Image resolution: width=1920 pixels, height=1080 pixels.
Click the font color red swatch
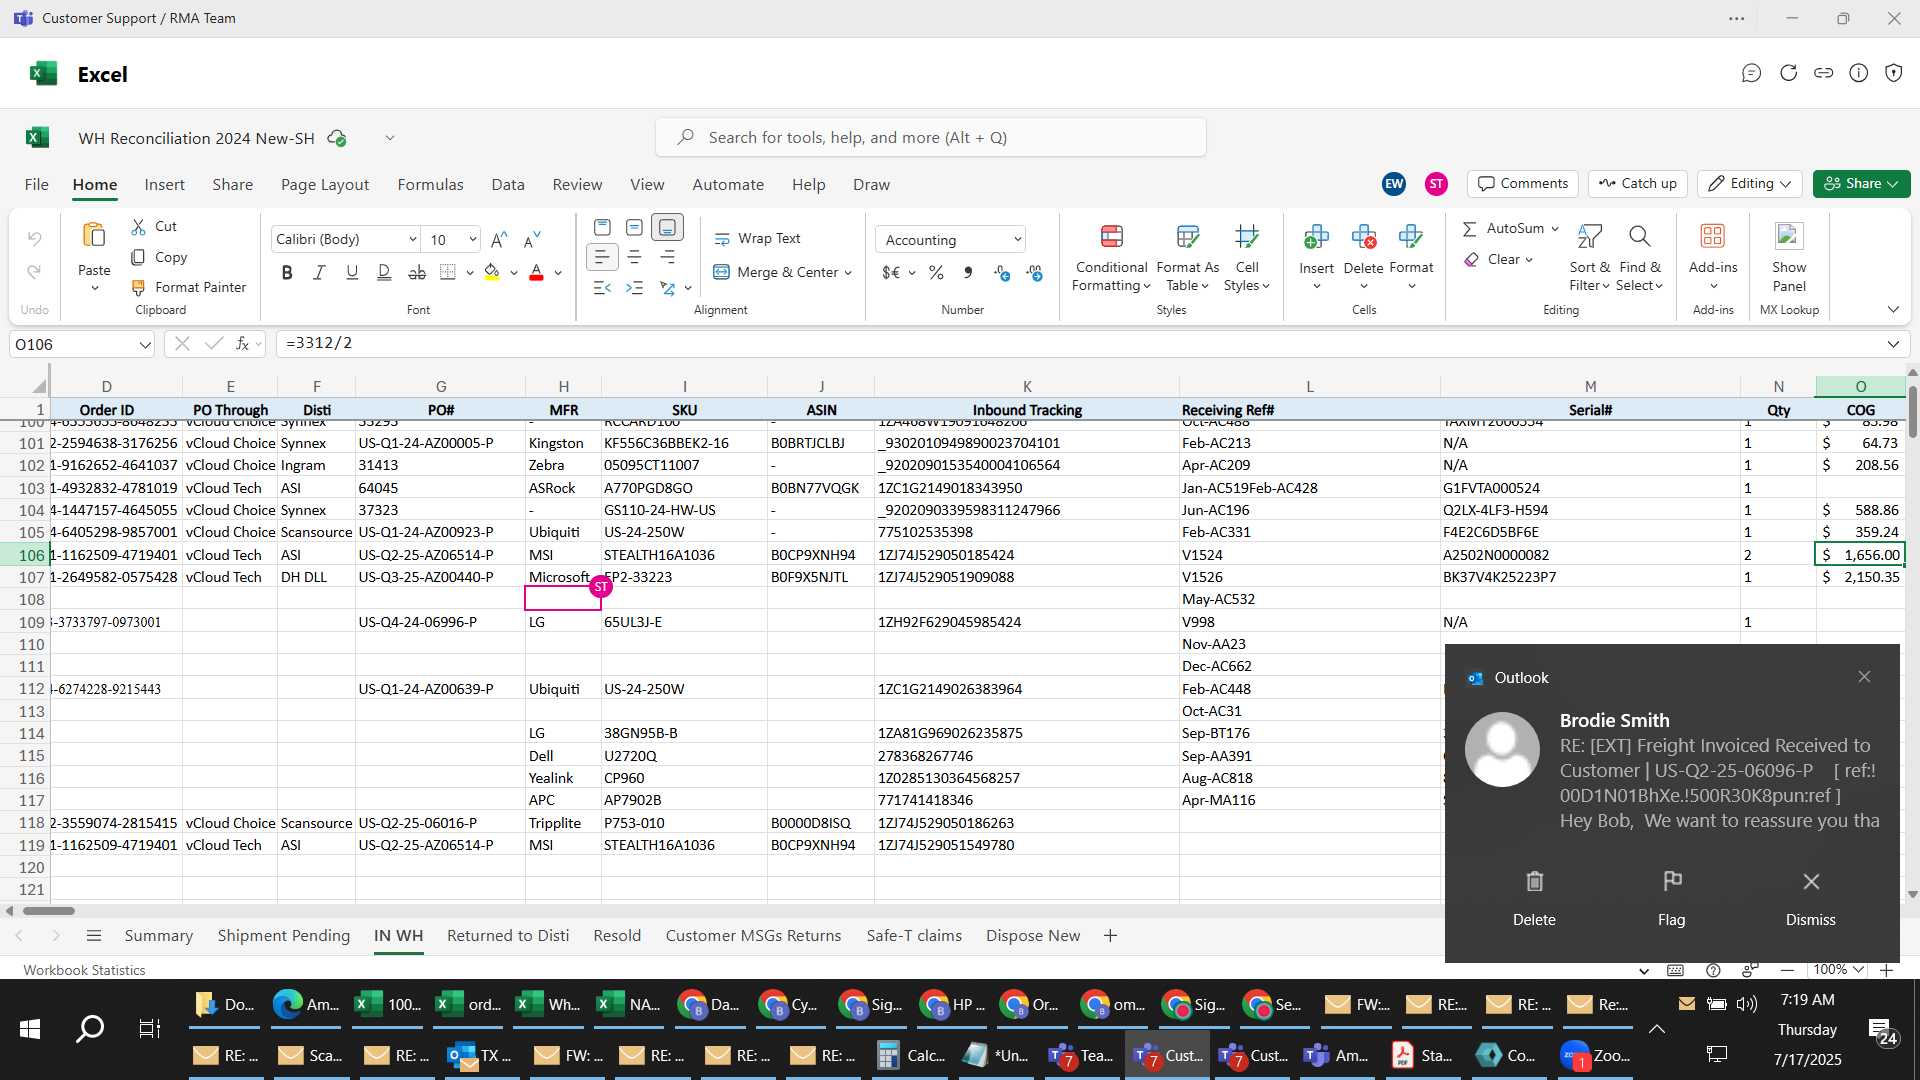536,272
